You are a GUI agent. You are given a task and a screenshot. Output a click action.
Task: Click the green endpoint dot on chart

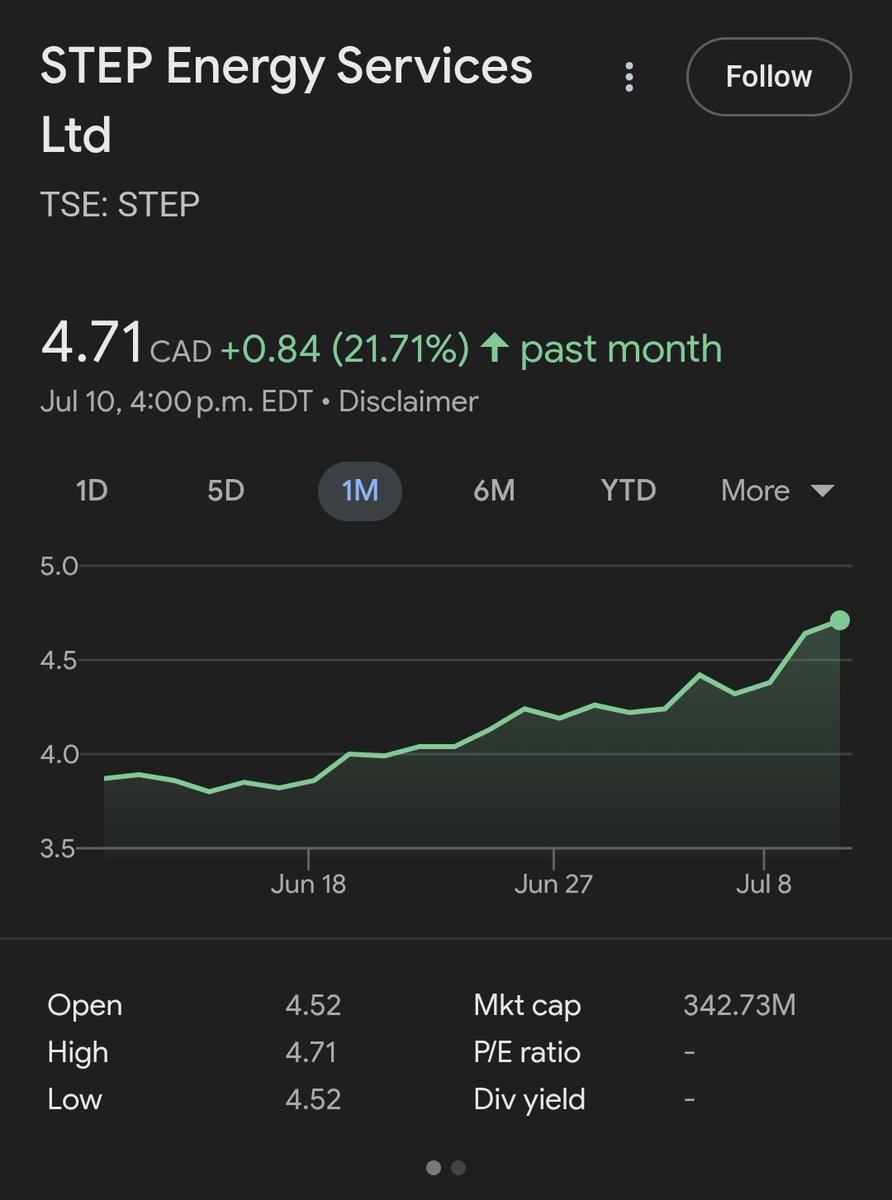[840, 621]
